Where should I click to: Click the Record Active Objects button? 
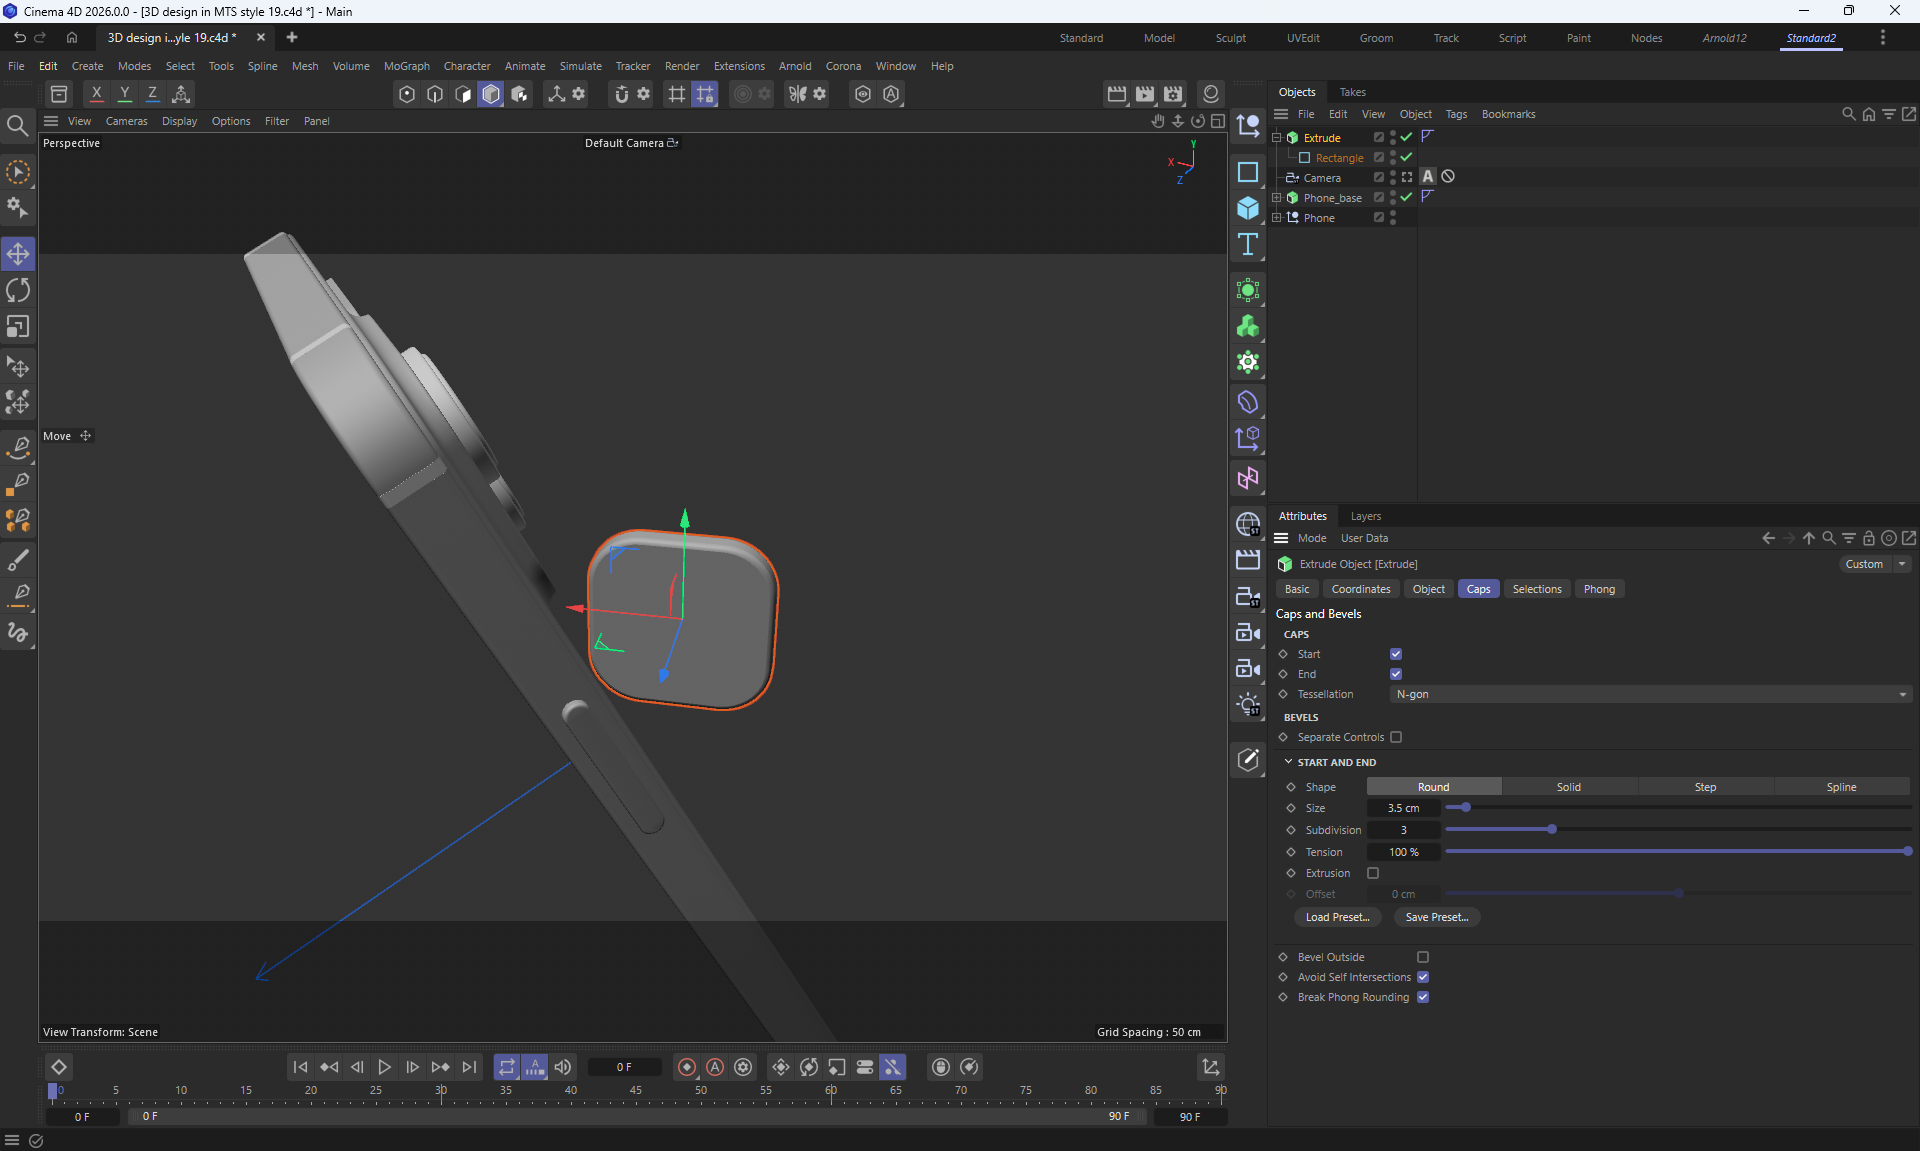[x=687, y=1067]
